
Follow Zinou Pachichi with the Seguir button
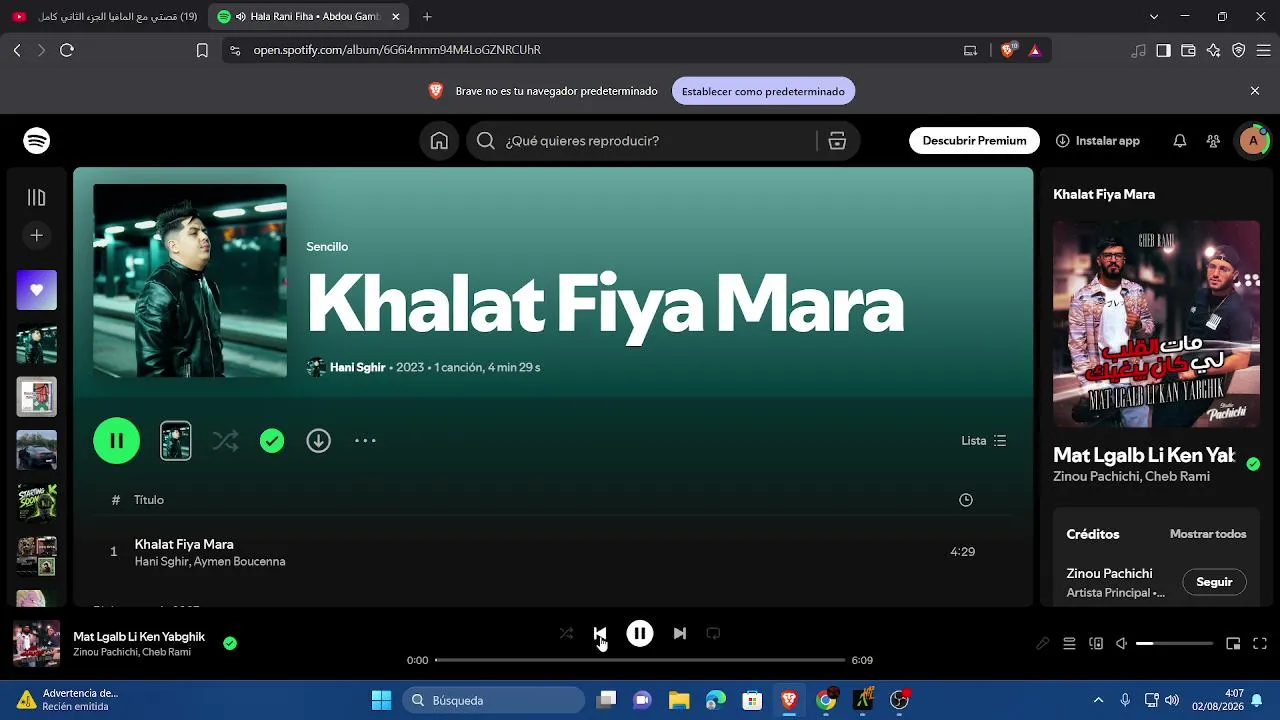pos(1214,582)
